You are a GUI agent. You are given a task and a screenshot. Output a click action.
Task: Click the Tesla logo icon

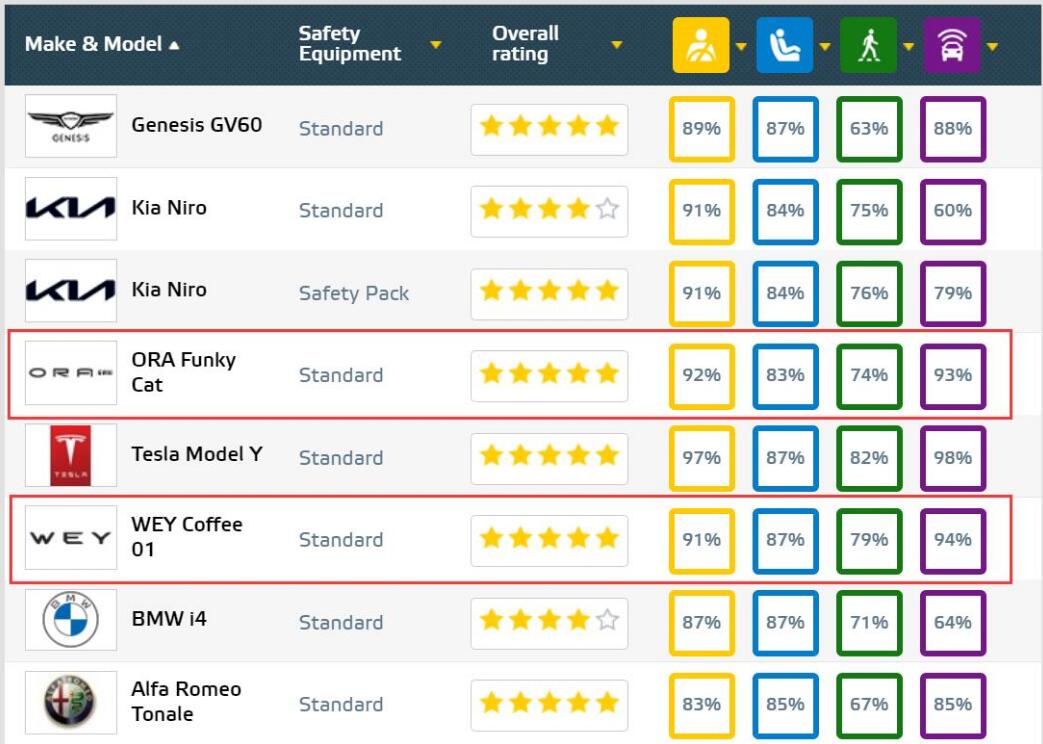70,455
